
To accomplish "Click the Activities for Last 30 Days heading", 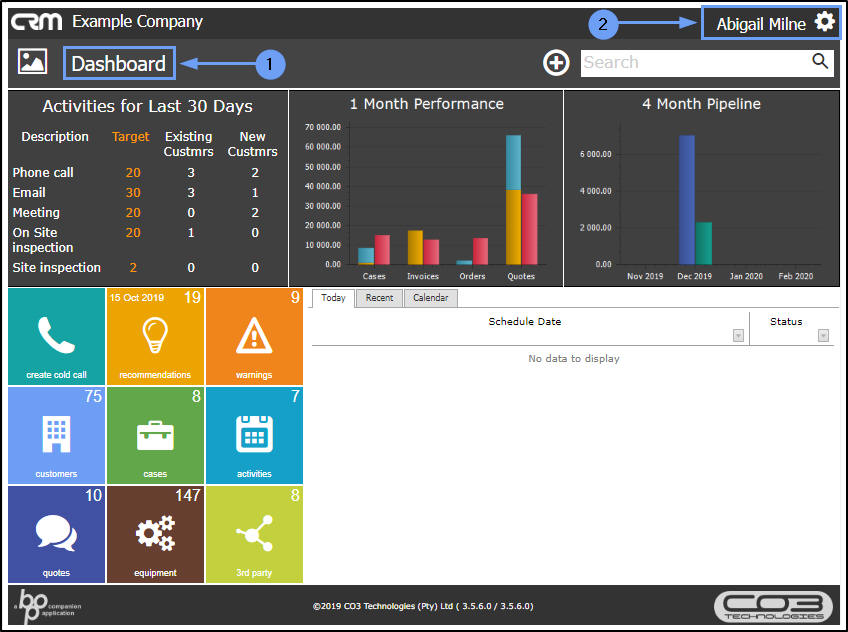I will point(148,106).
